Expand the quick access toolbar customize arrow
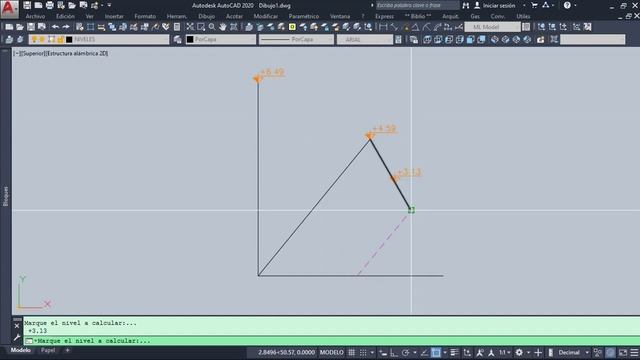Screen dimensions: 640x360 click(109, 5)
